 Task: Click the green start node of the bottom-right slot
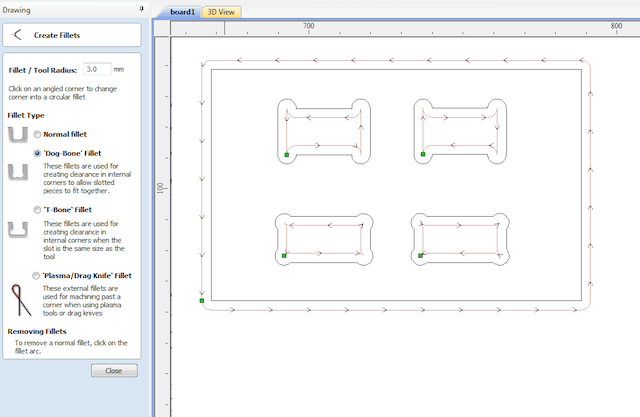pos(420,256)
